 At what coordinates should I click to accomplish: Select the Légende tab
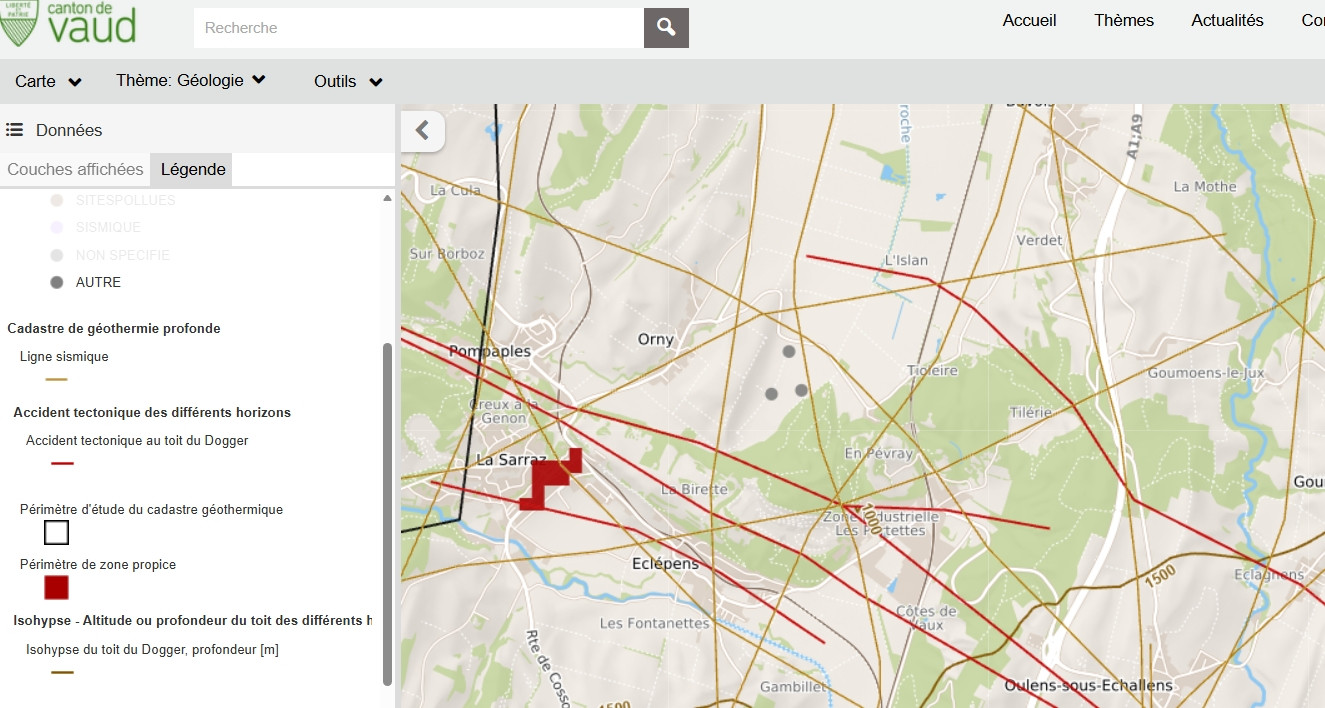coord(193,169)
